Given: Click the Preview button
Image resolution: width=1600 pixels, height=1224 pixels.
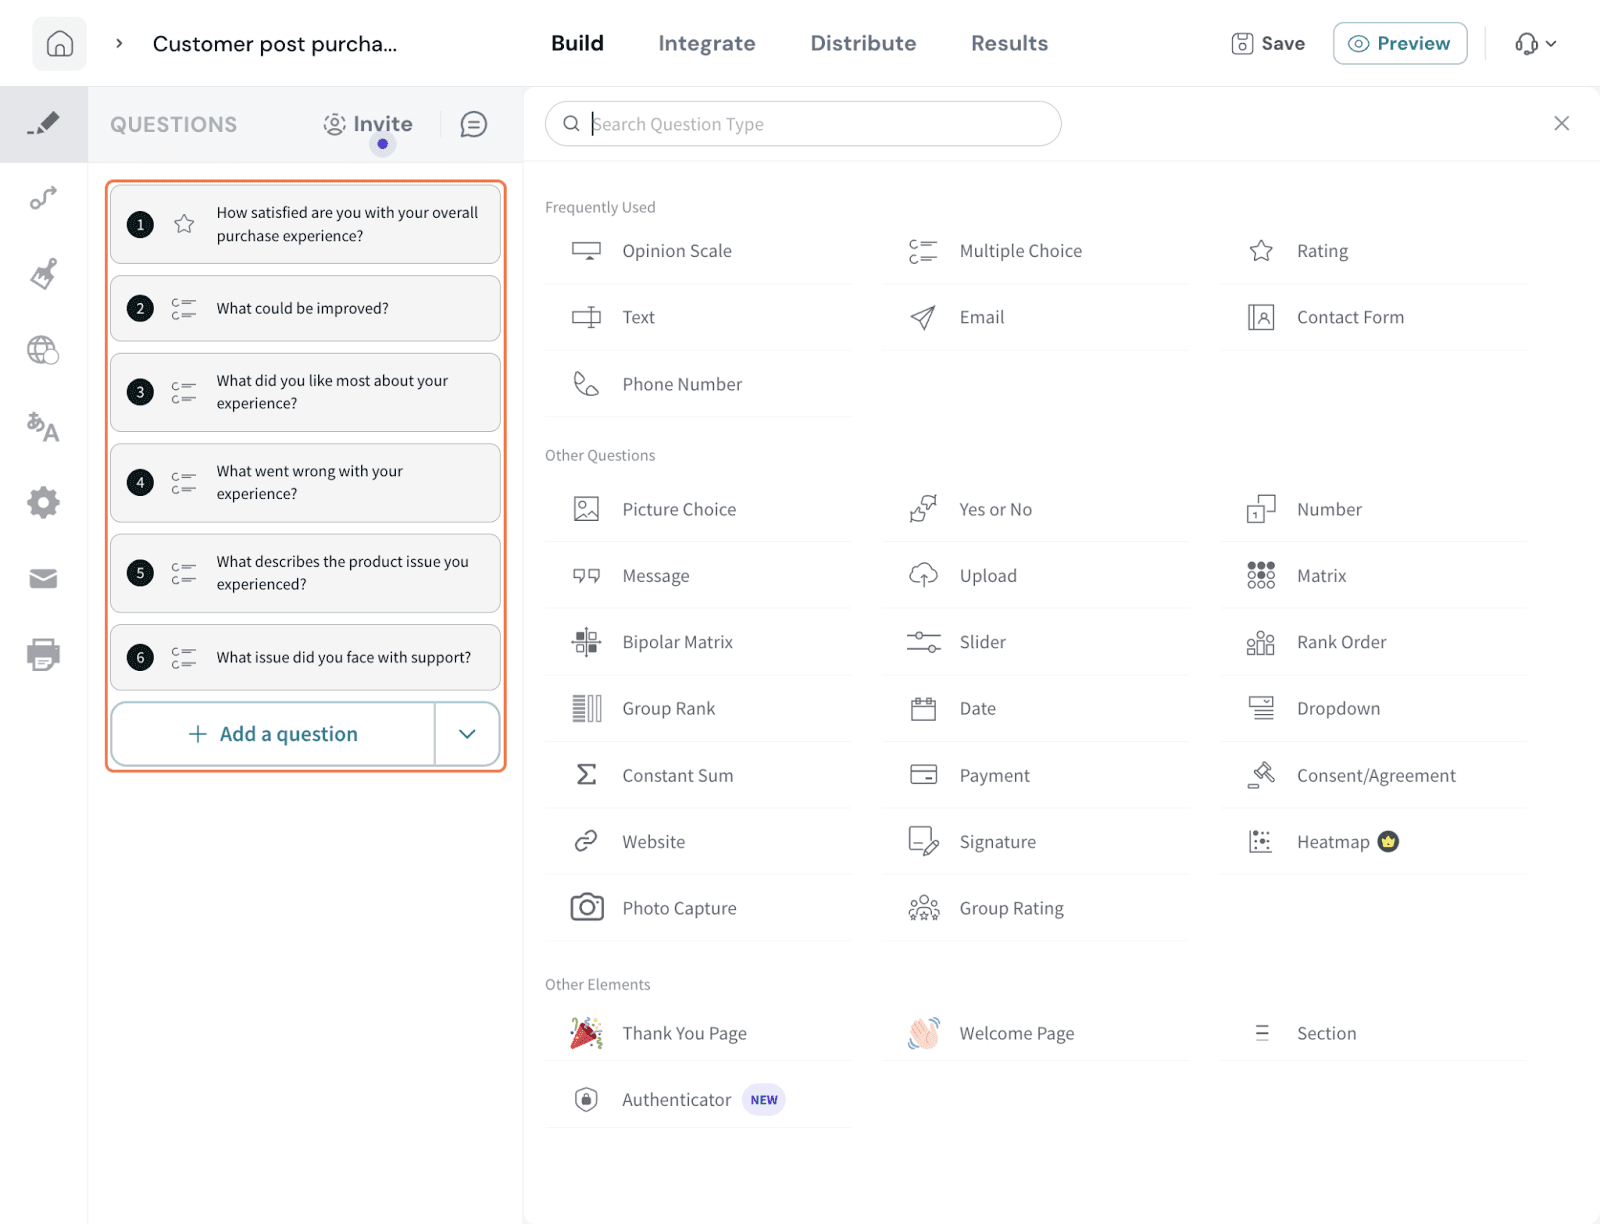Looking at the screenshot, I should tap(1399, 44).
